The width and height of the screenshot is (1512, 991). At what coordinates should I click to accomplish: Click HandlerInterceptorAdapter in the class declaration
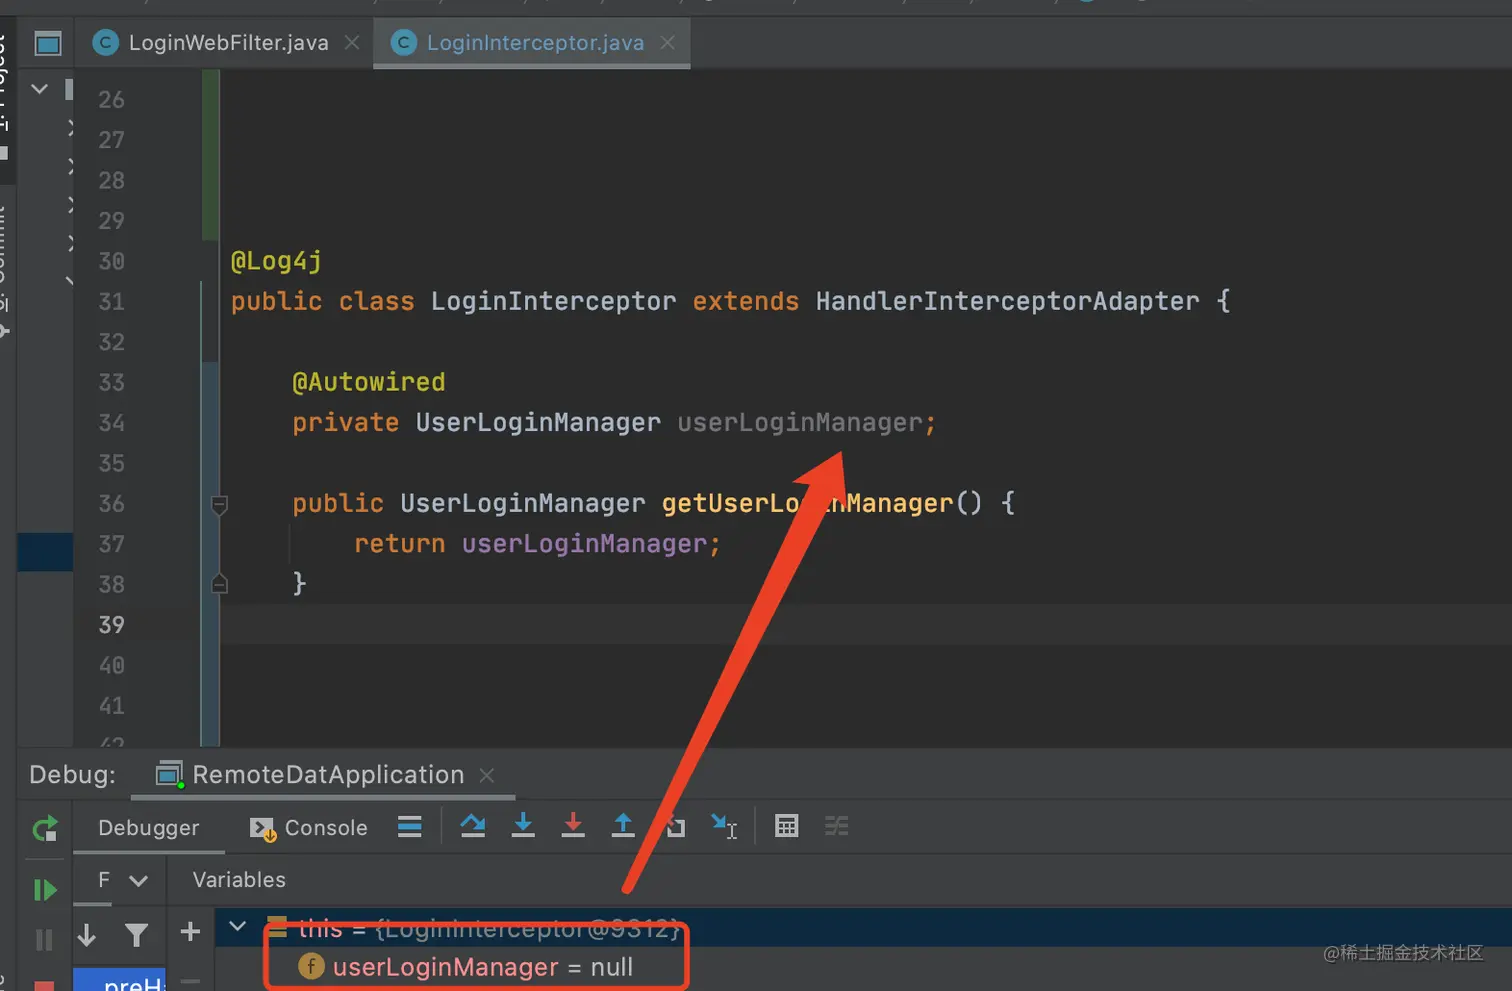pyautogui.click(x=1008, y=301)
